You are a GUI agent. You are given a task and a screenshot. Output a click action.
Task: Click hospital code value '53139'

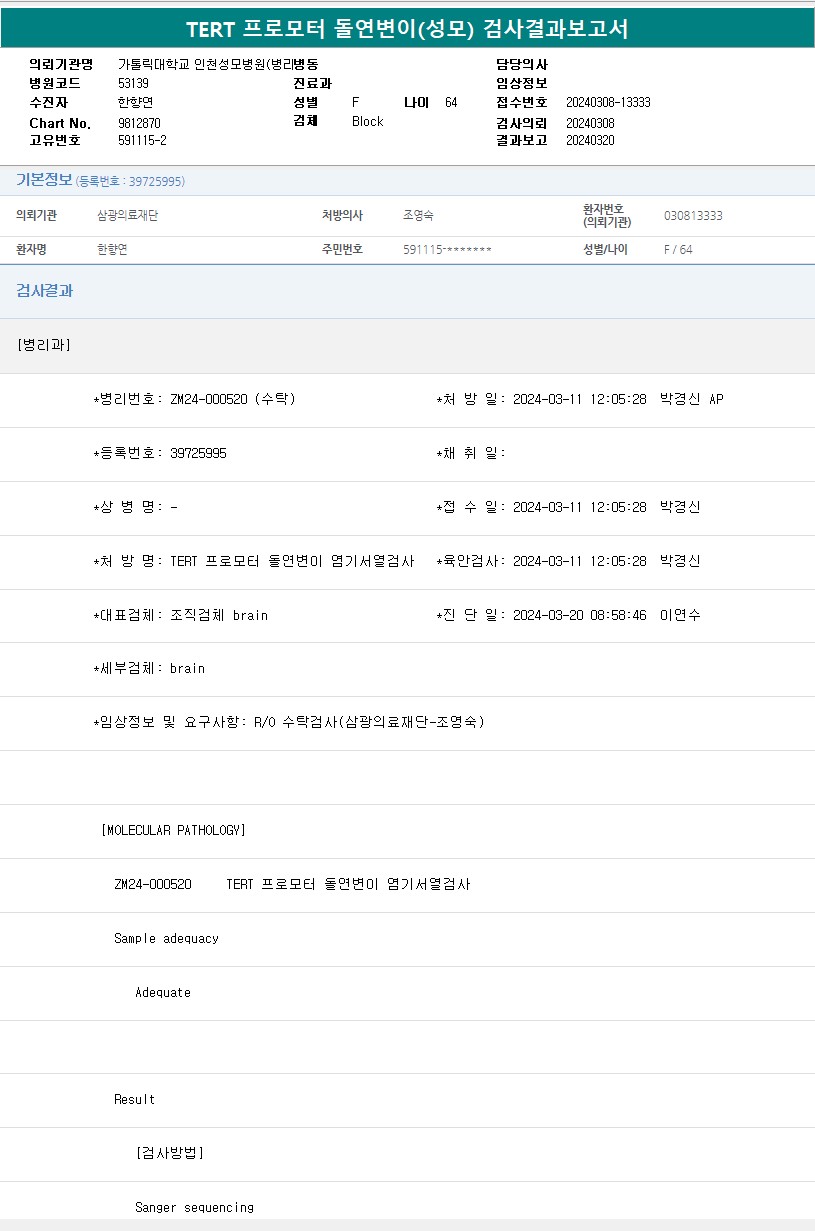point(133,83)
